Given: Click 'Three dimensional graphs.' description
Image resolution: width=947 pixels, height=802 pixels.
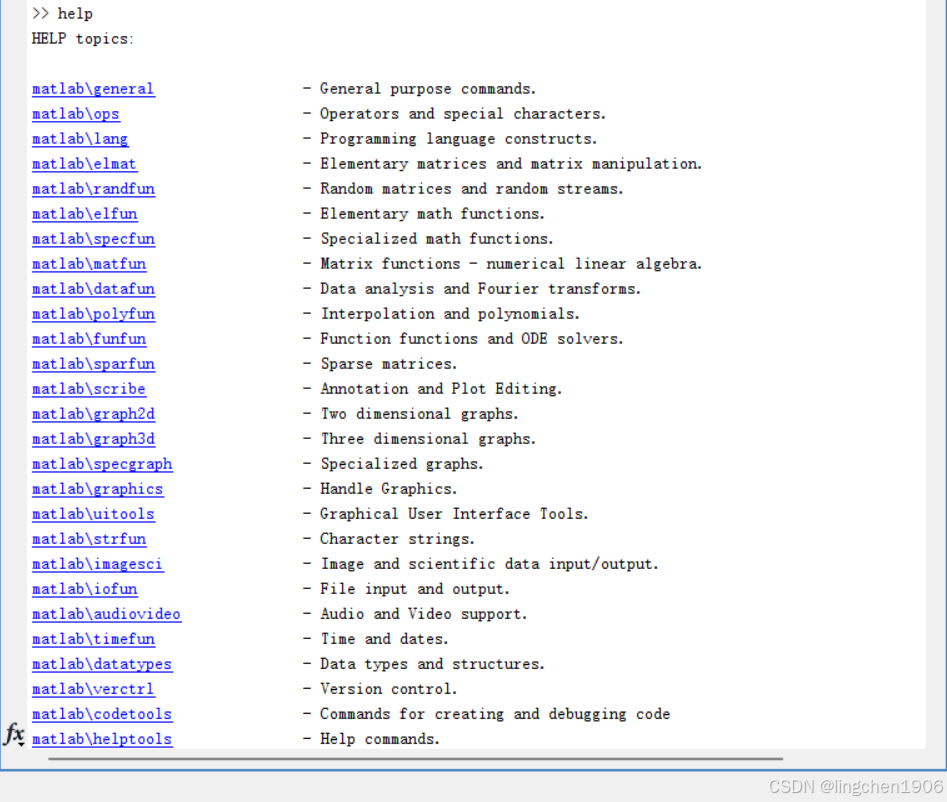Looking at the screenshot, I should pyautogui.click(x=428, y=439).
